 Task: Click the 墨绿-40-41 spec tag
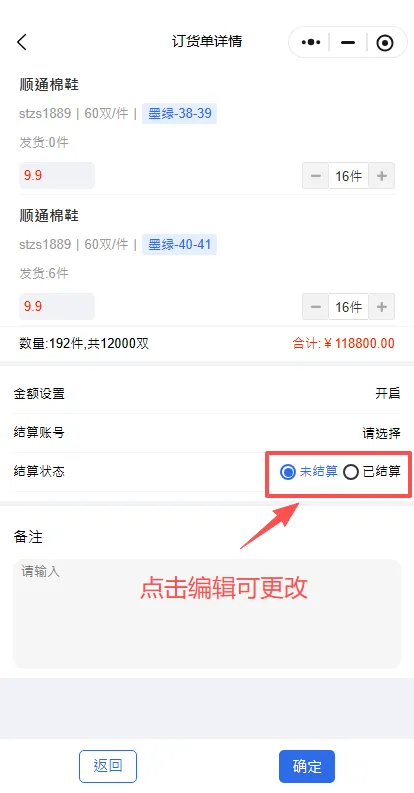click(179, 245)
